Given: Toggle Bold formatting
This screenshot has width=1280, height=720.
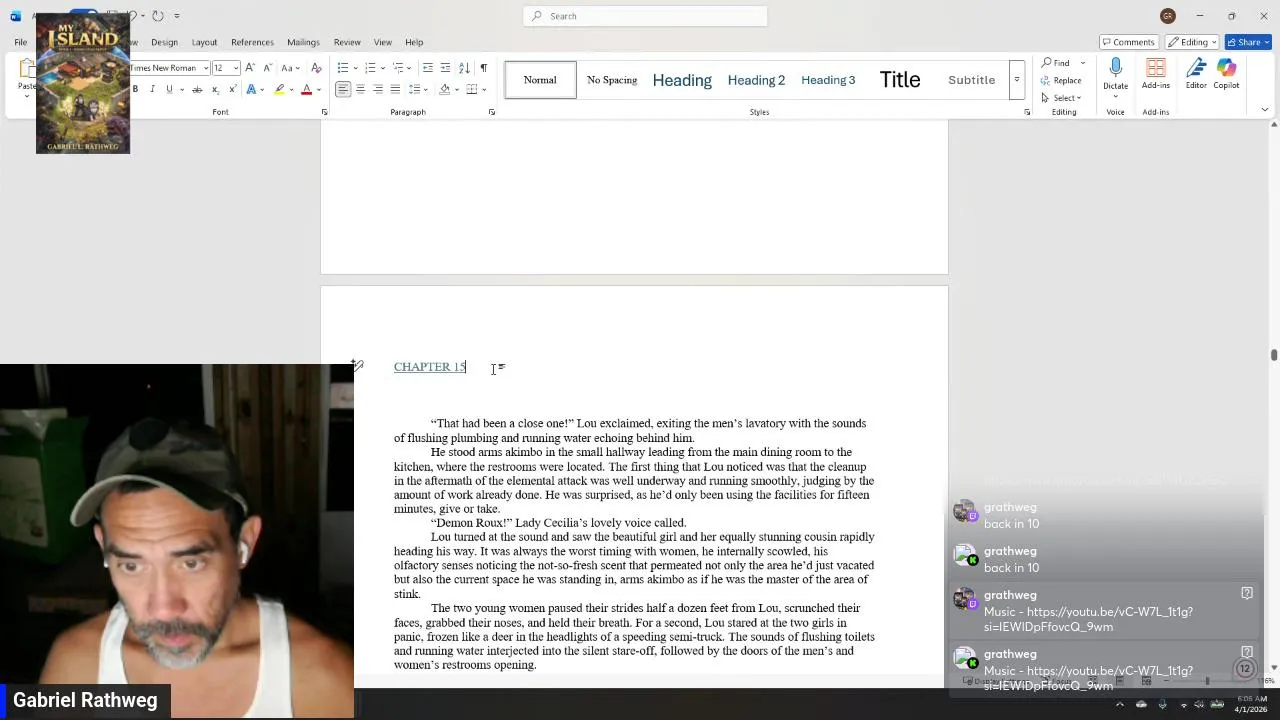Looking at the screenshot, I should pos(135,90).
